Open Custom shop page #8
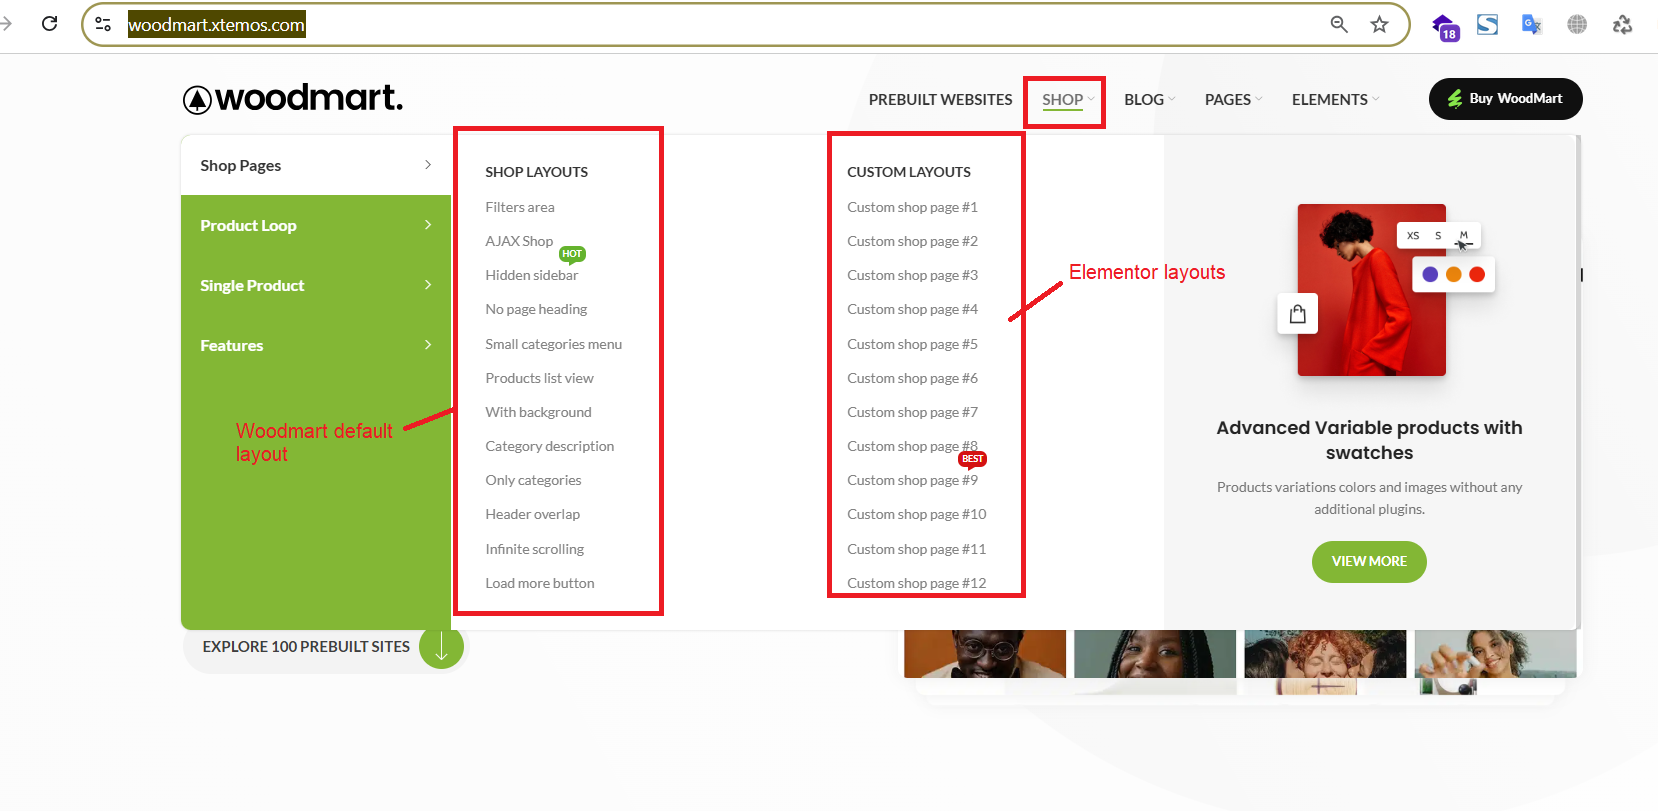 click(912, 446)
